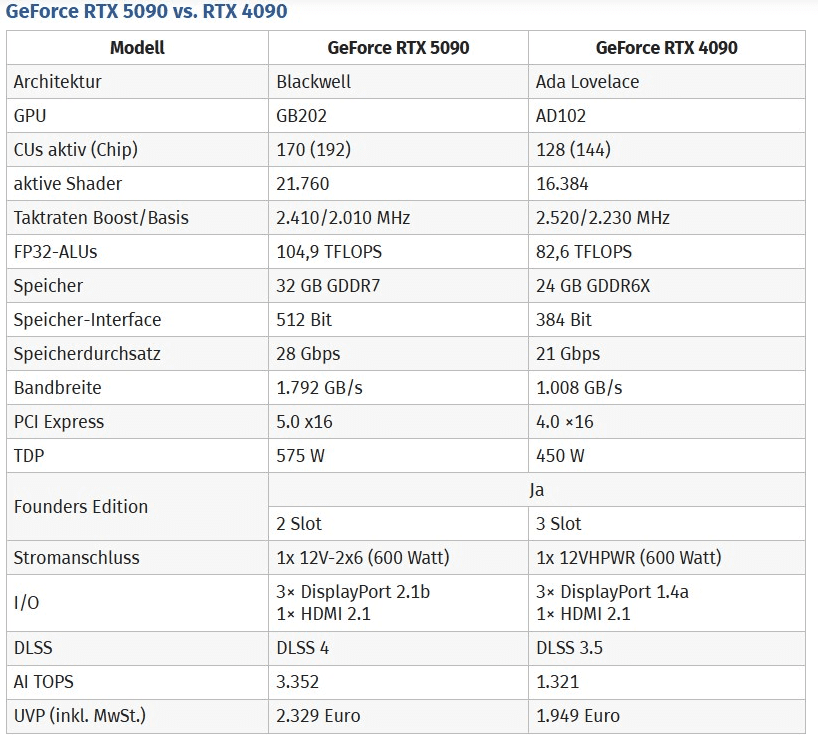This screenshot has height=750, width=818.
Task: Click the 'Blackwell' cell
Action: (313, 81)
